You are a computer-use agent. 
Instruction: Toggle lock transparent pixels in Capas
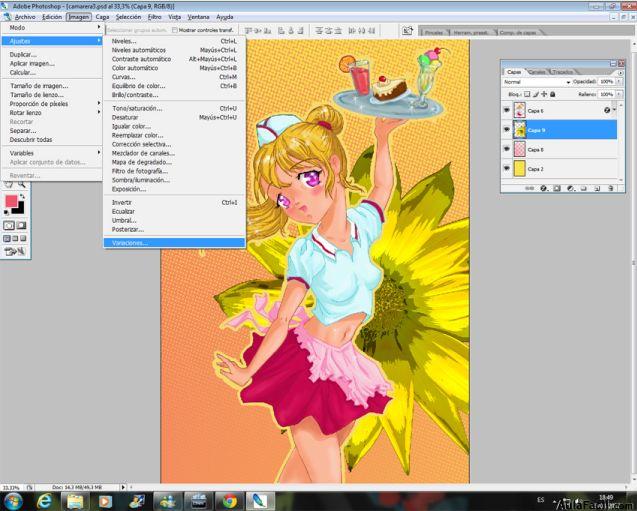tap(527, 94)
